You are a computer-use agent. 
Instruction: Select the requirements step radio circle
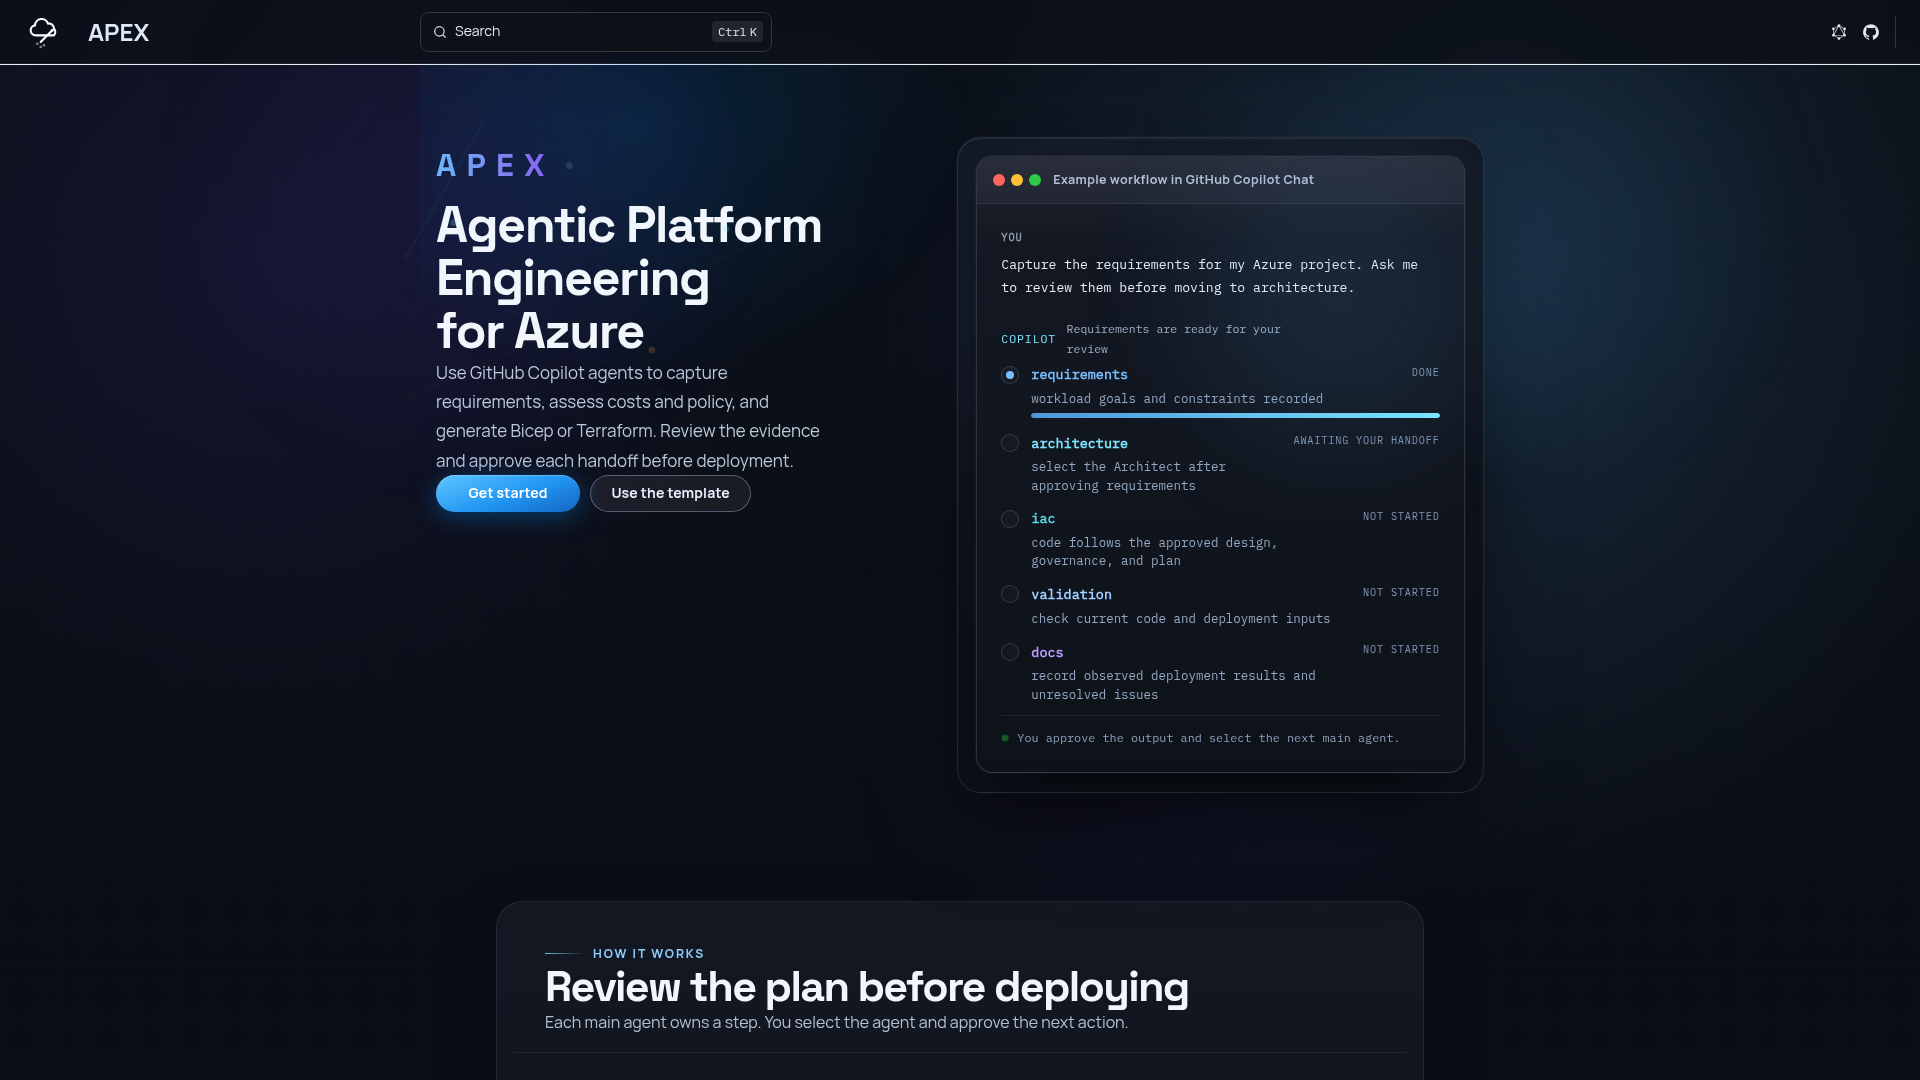pyautogui.click(x=1010, y=375)
